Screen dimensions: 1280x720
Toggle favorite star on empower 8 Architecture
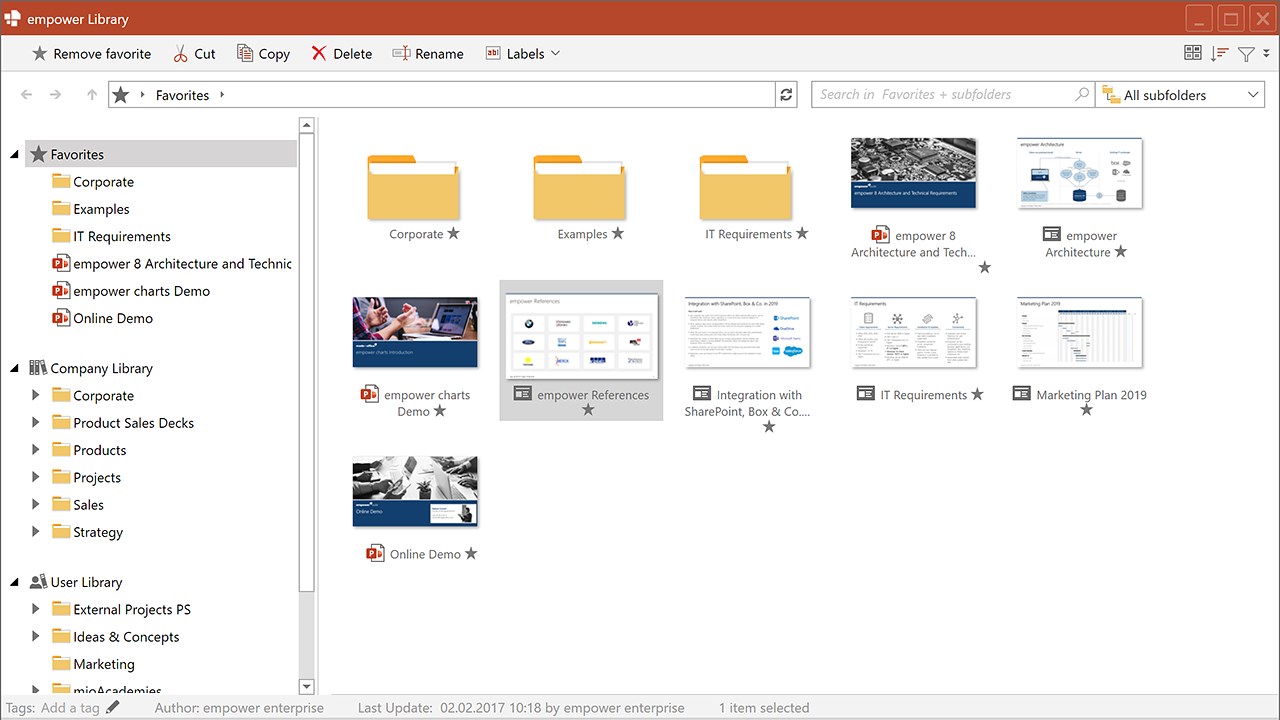[x=985, y=267]
